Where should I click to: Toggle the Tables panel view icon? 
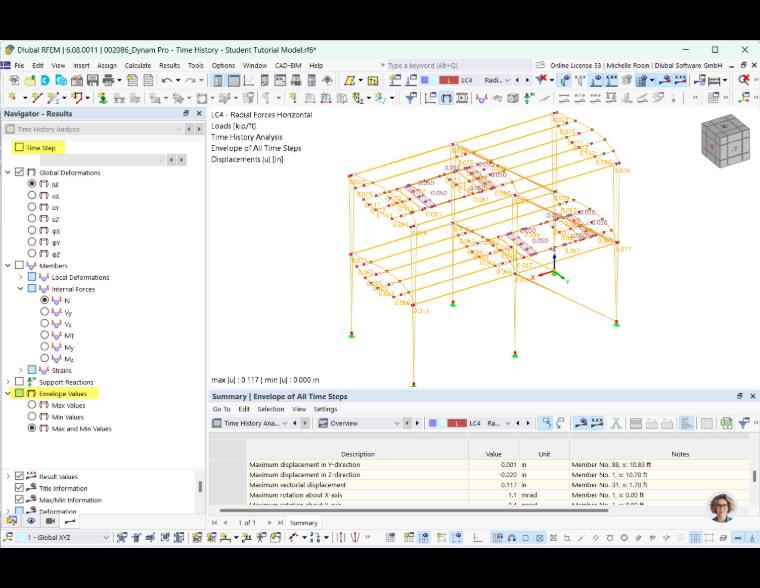(234, 80)
